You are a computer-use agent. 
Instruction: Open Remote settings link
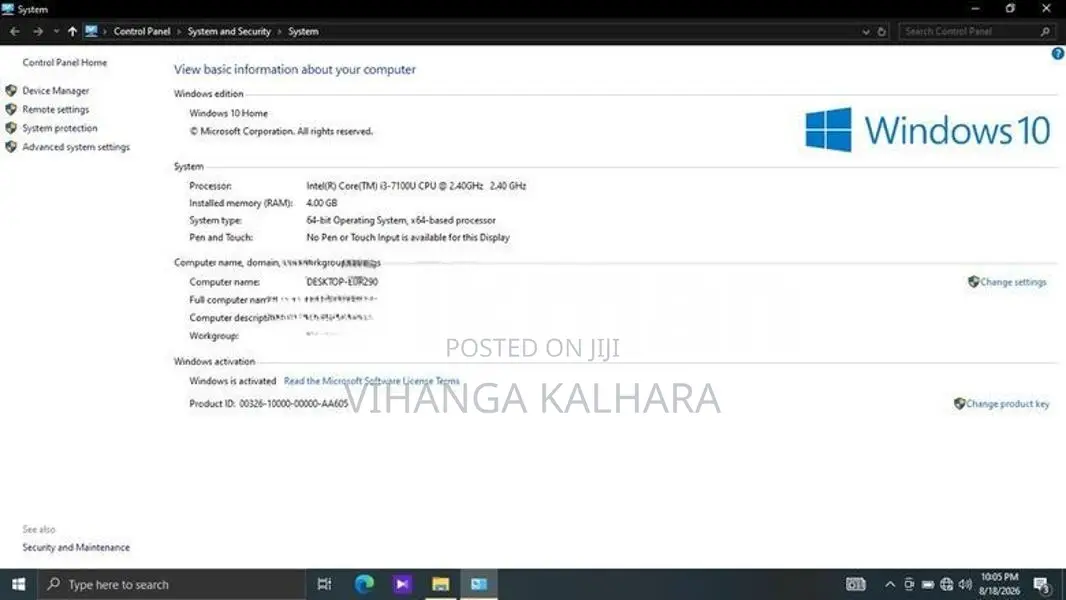[55, 109]
